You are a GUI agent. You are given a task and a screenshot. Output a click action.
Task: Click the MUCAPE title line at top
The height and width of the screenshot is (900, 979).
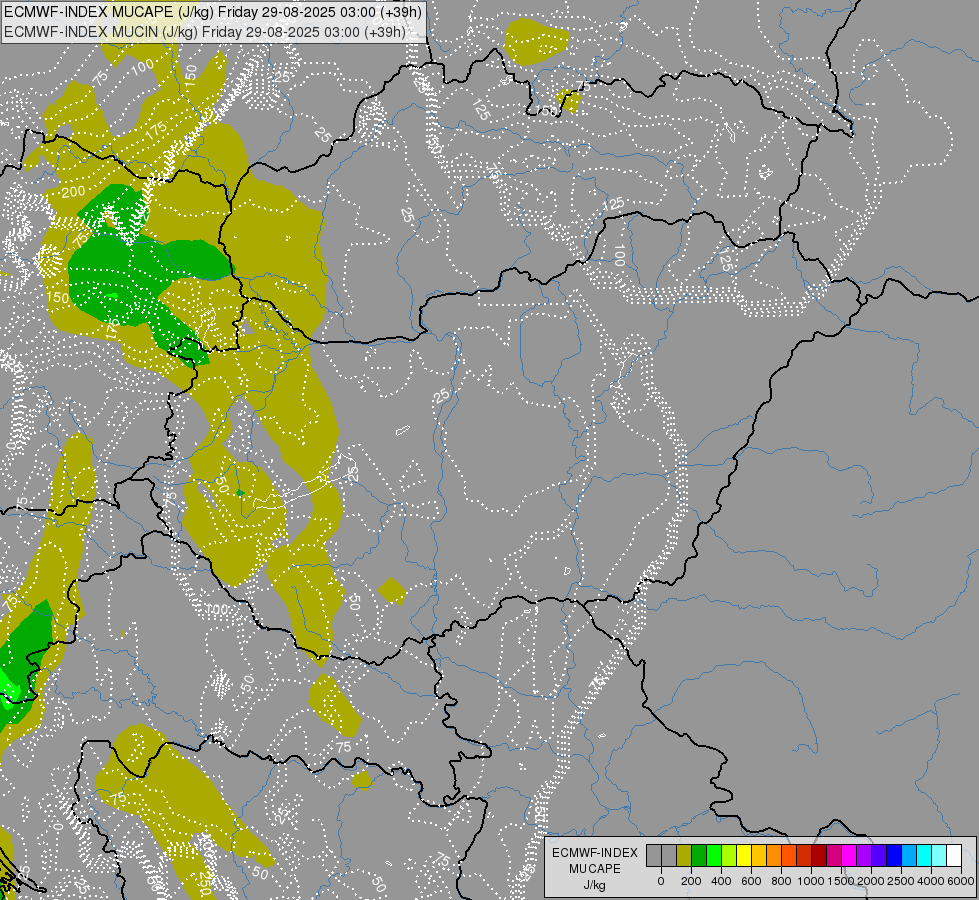click(212, 12)
